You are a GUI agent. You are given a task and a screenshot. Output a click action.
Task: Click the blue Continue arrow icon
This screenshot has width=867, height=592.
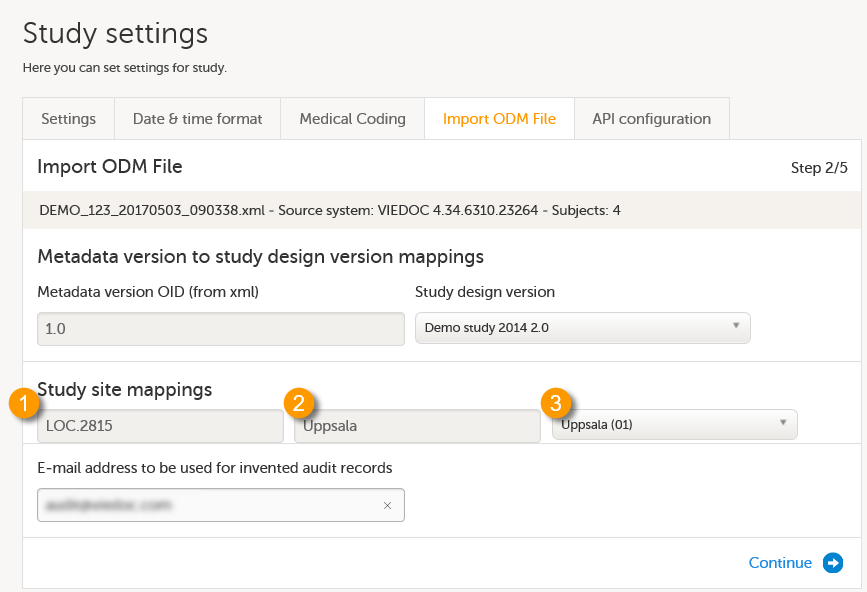(833, 563)
